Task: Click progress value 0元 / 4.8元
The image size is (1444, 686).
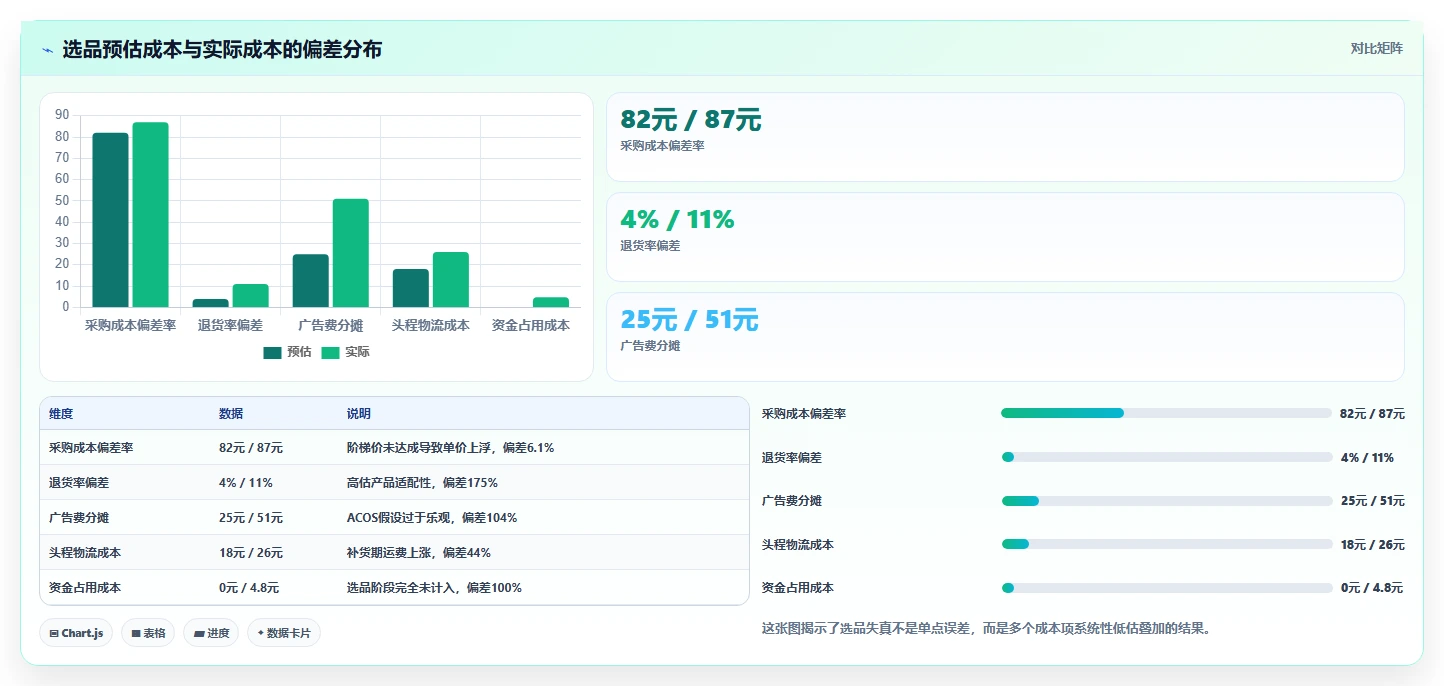Action: 1370,588
